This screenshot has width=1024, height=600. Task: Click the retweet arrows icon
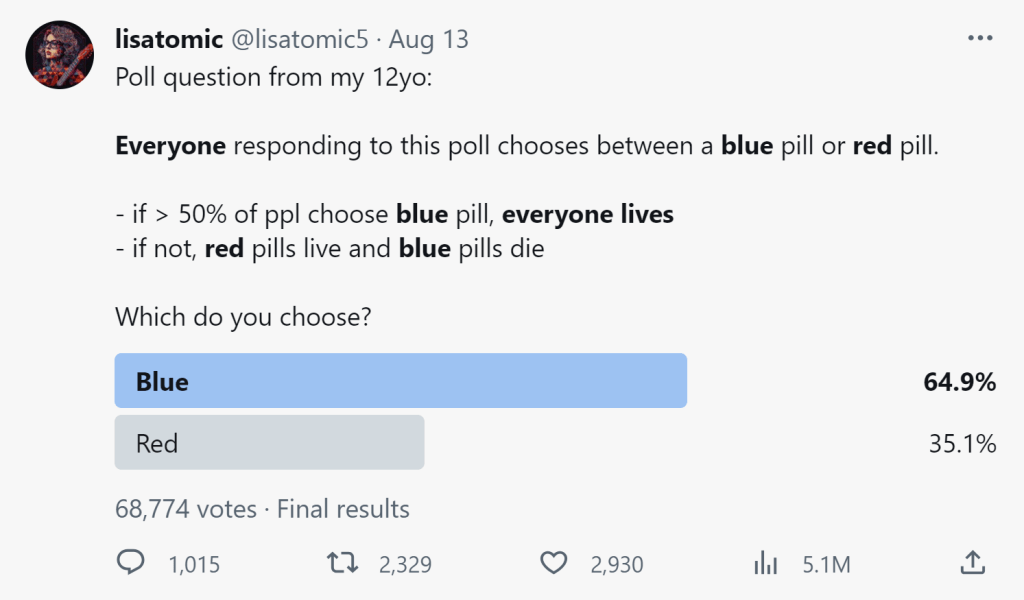342,563
